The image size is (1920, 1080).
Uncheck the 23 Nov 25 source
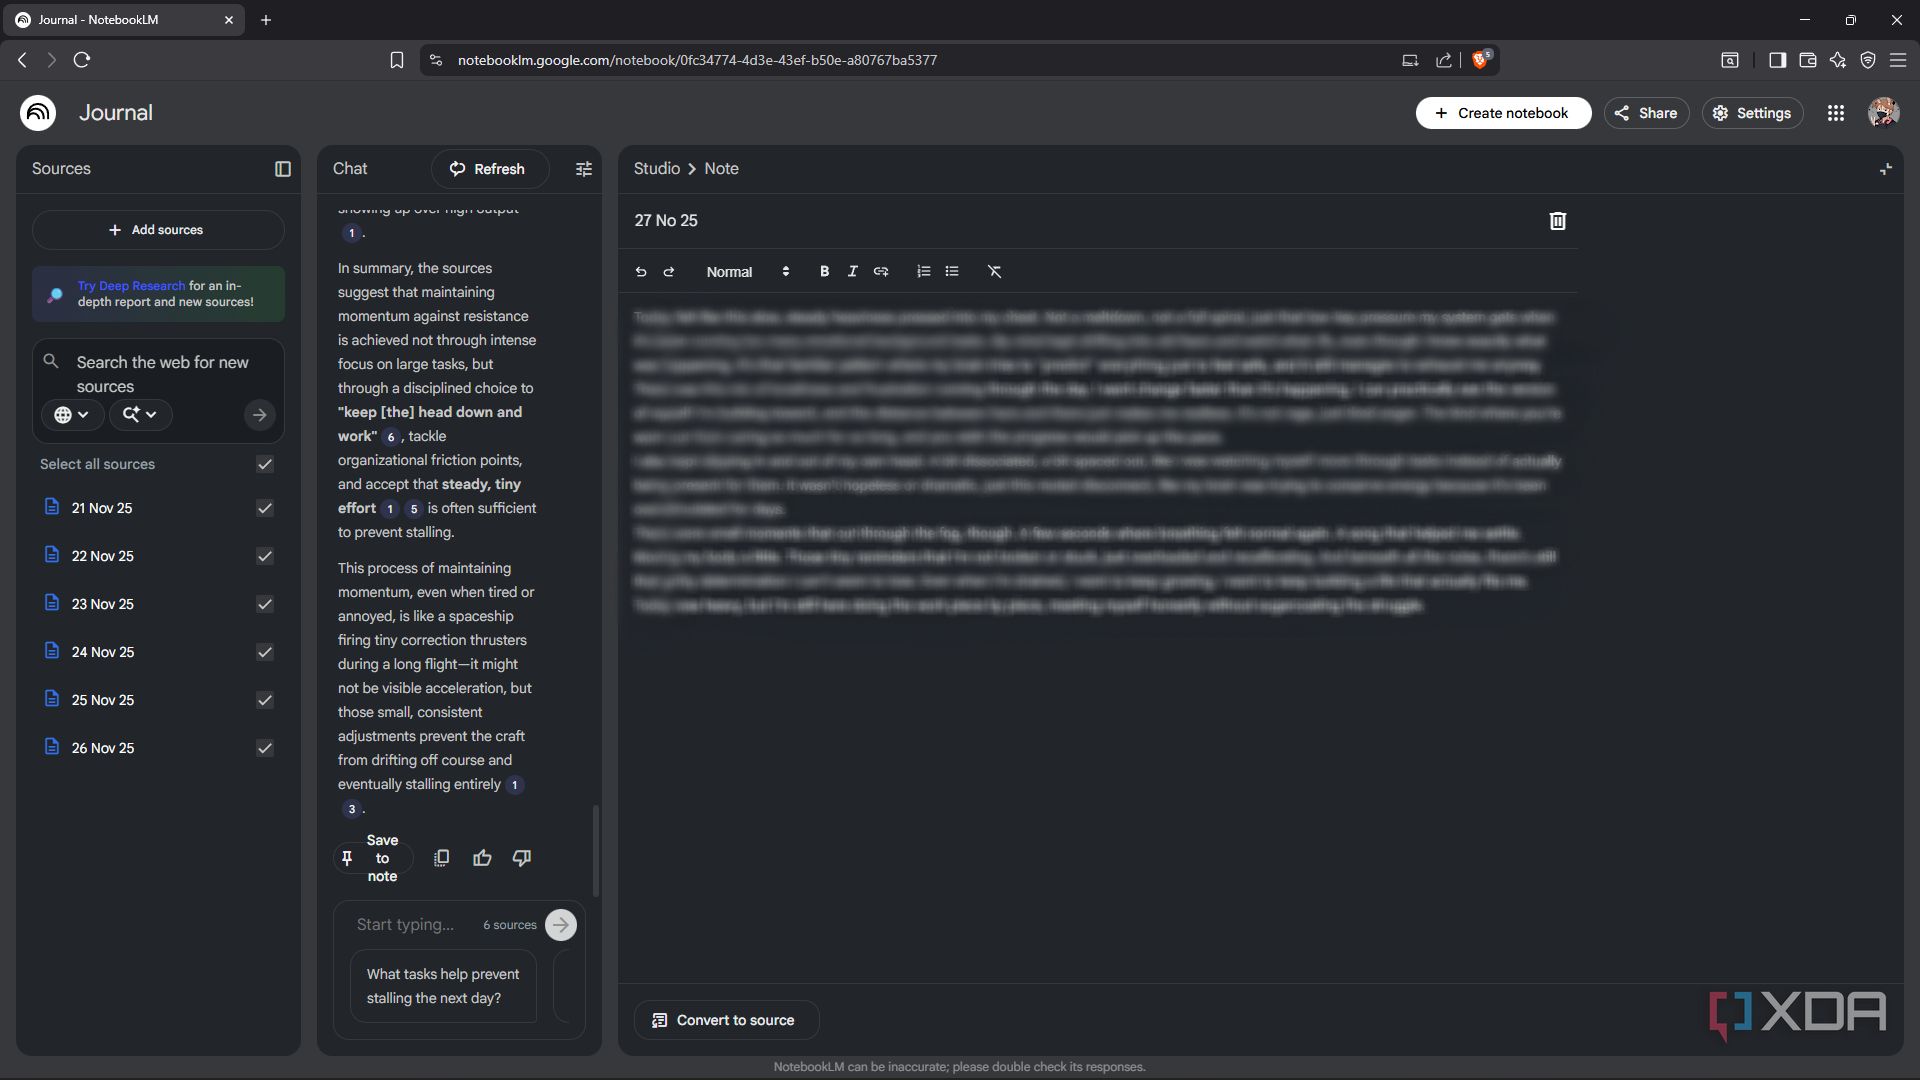[x=265, y=604]
